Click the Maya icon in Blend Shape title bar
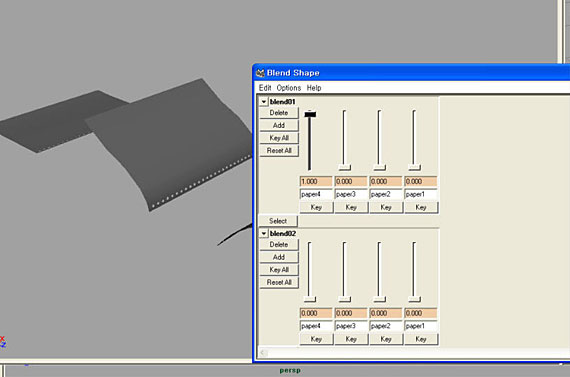The height and width of the screenshot is (377, 570). coord(260,73)
